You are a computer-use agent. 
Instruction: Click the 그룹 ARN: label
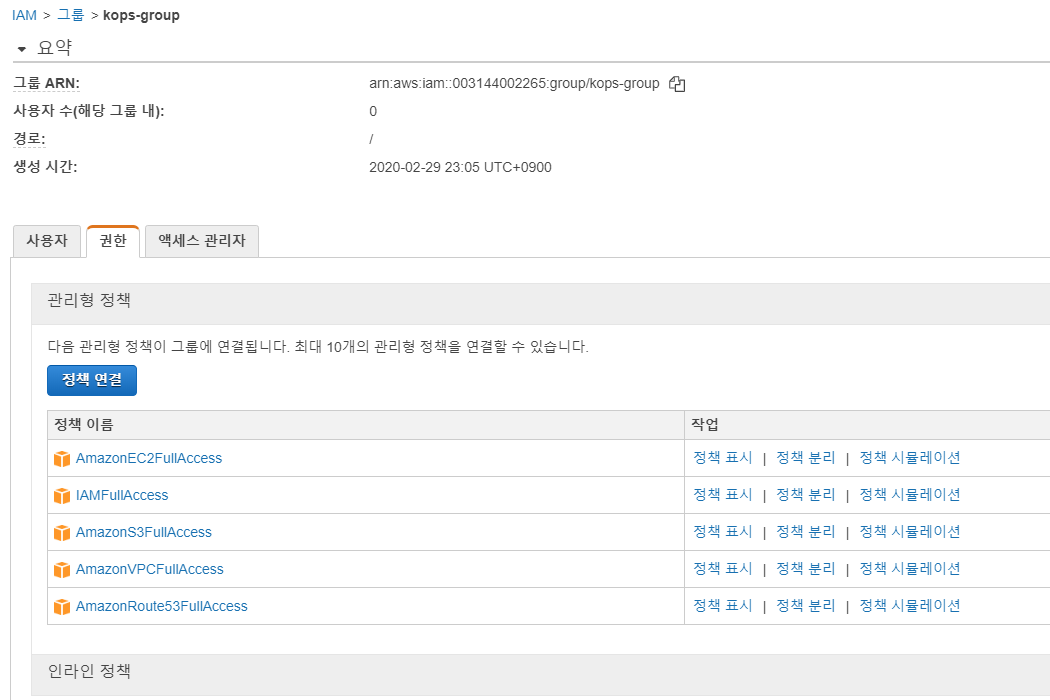pos(47,84)
